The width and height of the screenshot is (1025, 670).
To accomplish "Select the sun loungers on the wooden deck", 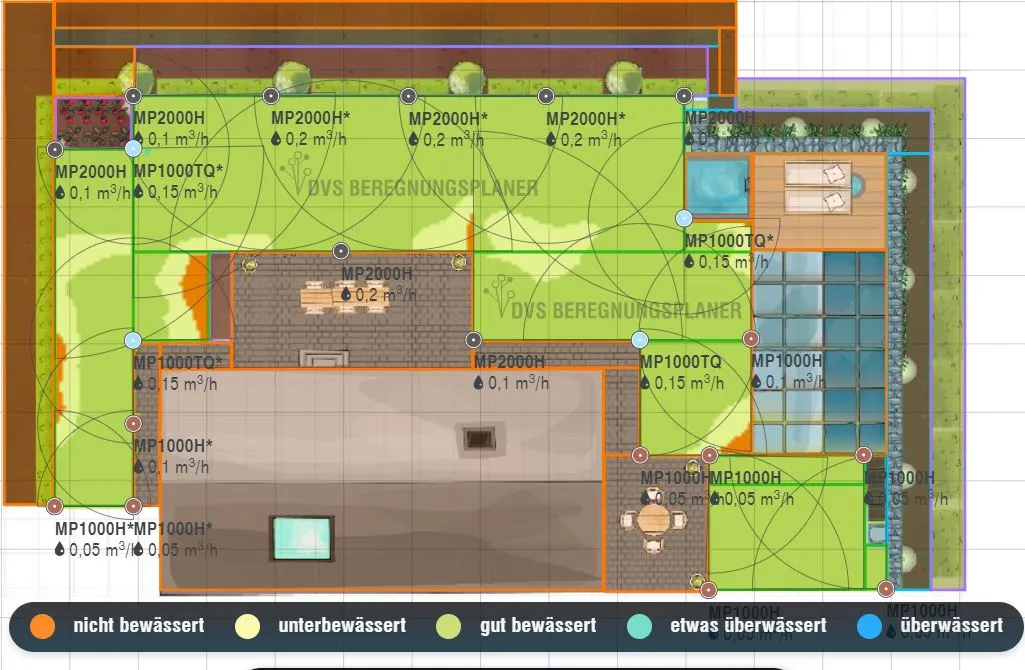I will pyautogui.click(x=819, y=188).
